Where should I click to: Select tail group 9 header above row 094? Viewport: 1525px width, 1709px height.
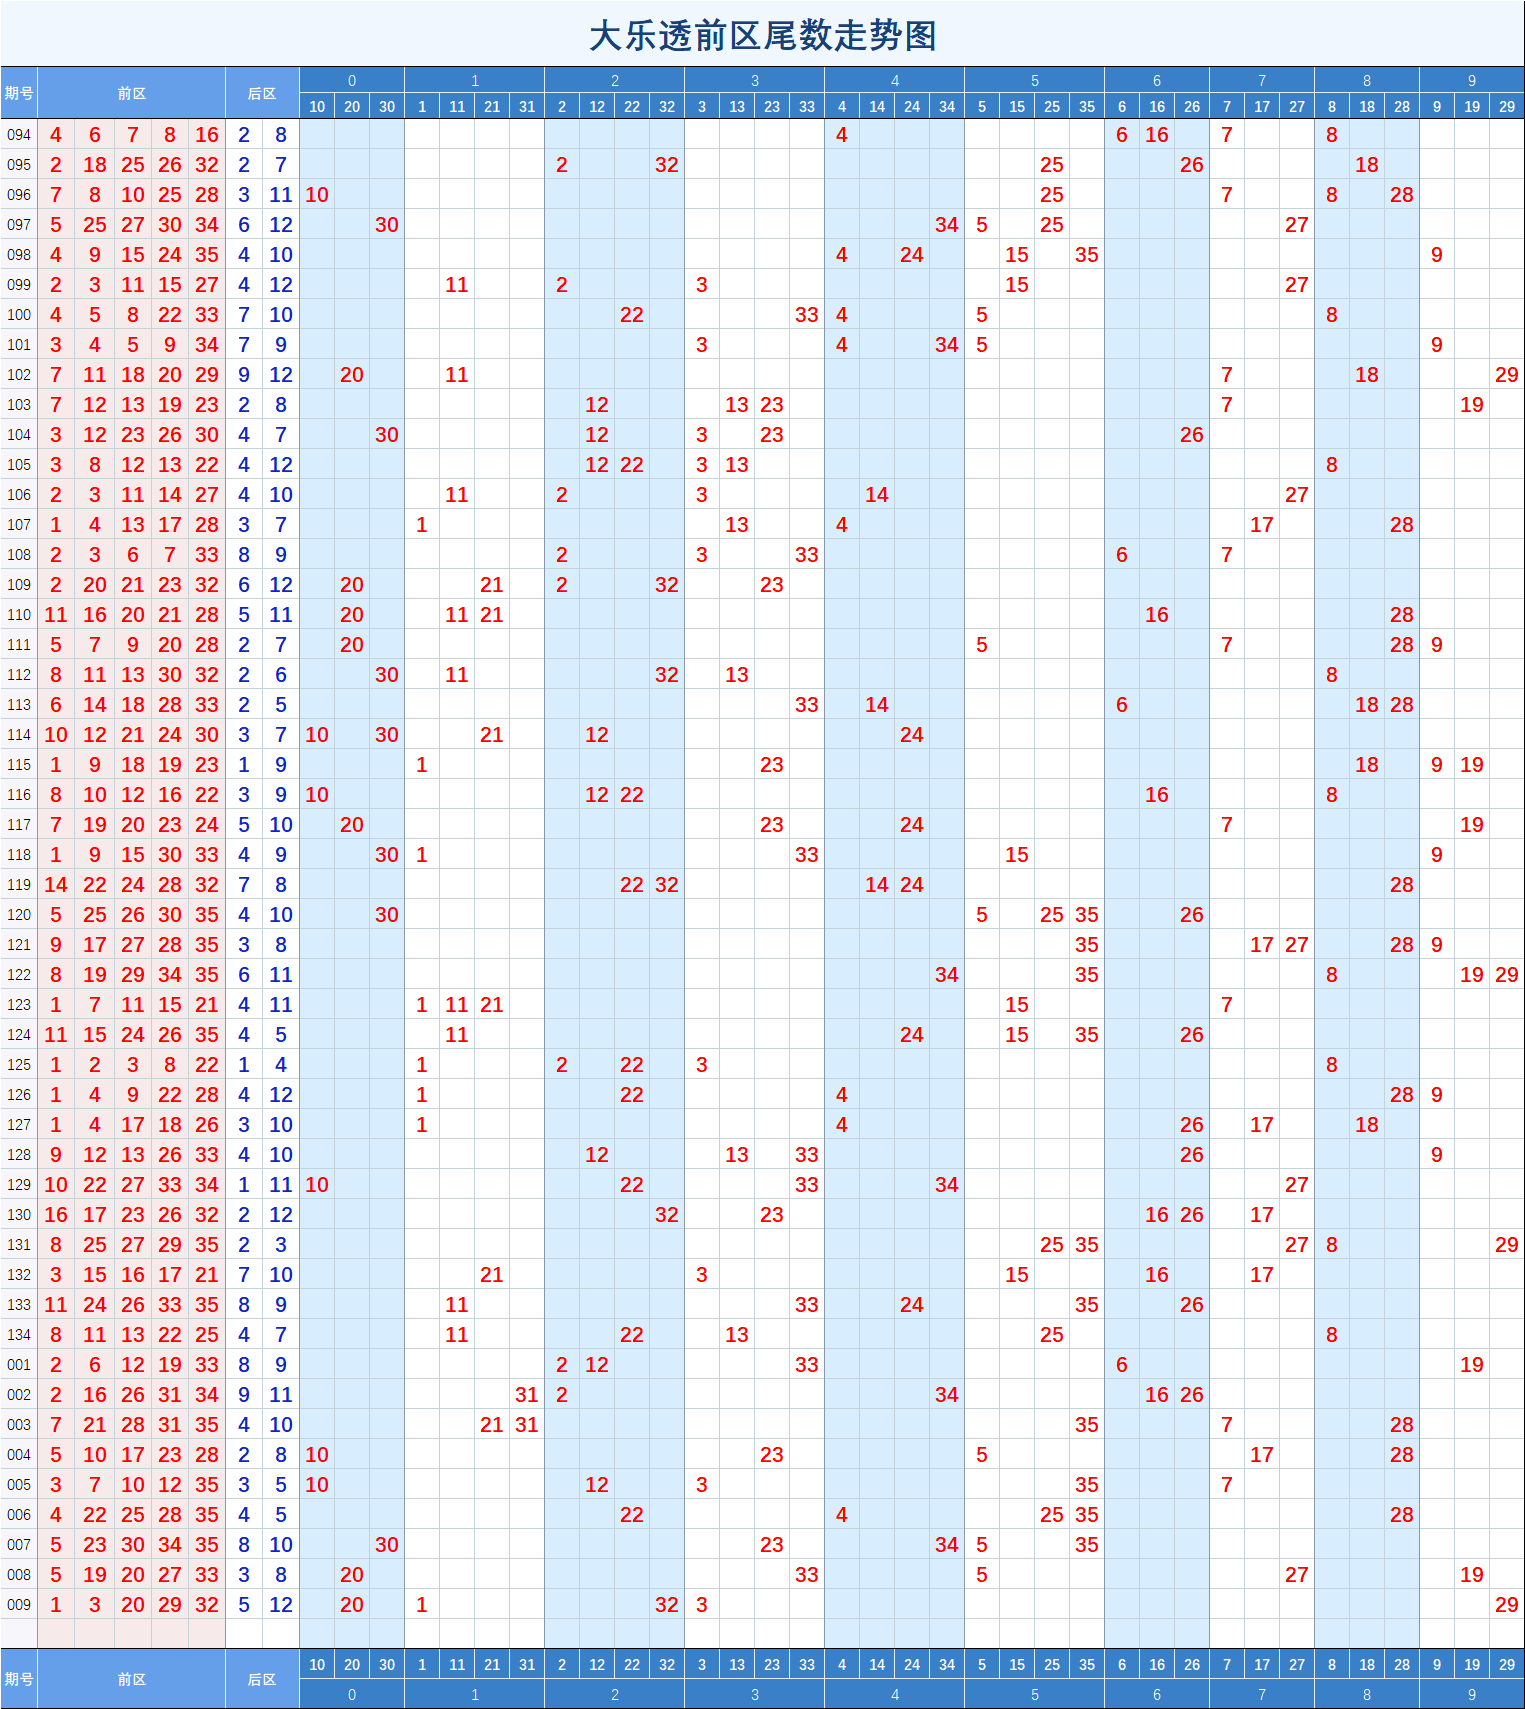(1472, 80)
